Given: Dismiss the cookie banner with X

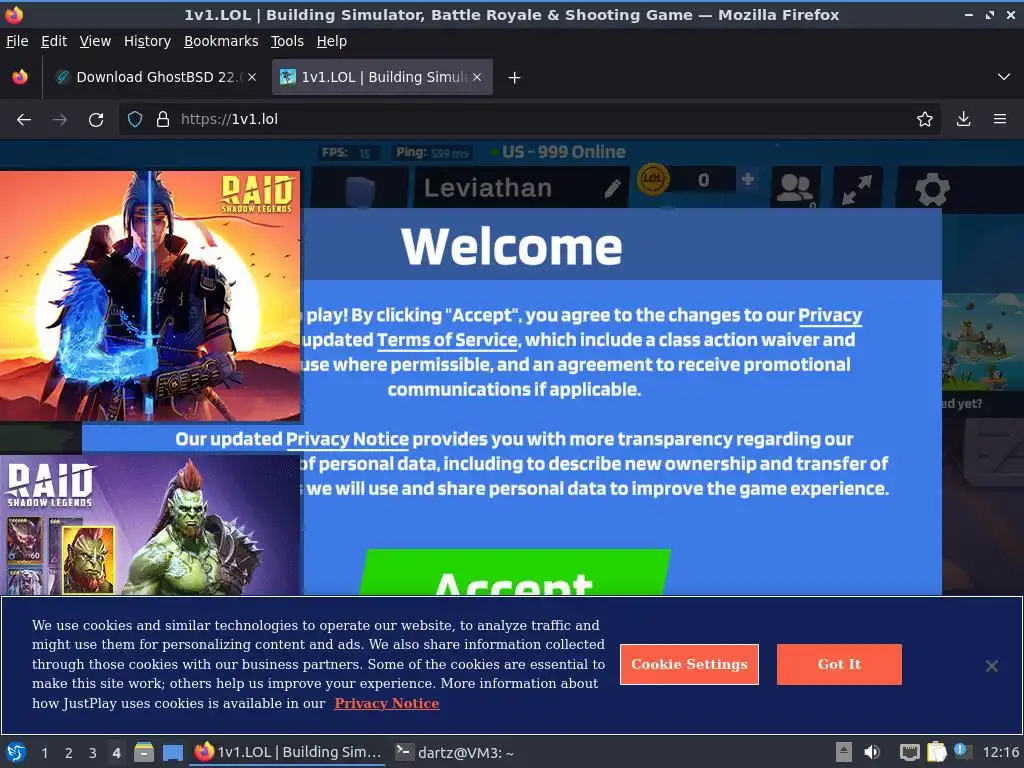Looking at the screenshot, I should (991, 665).
